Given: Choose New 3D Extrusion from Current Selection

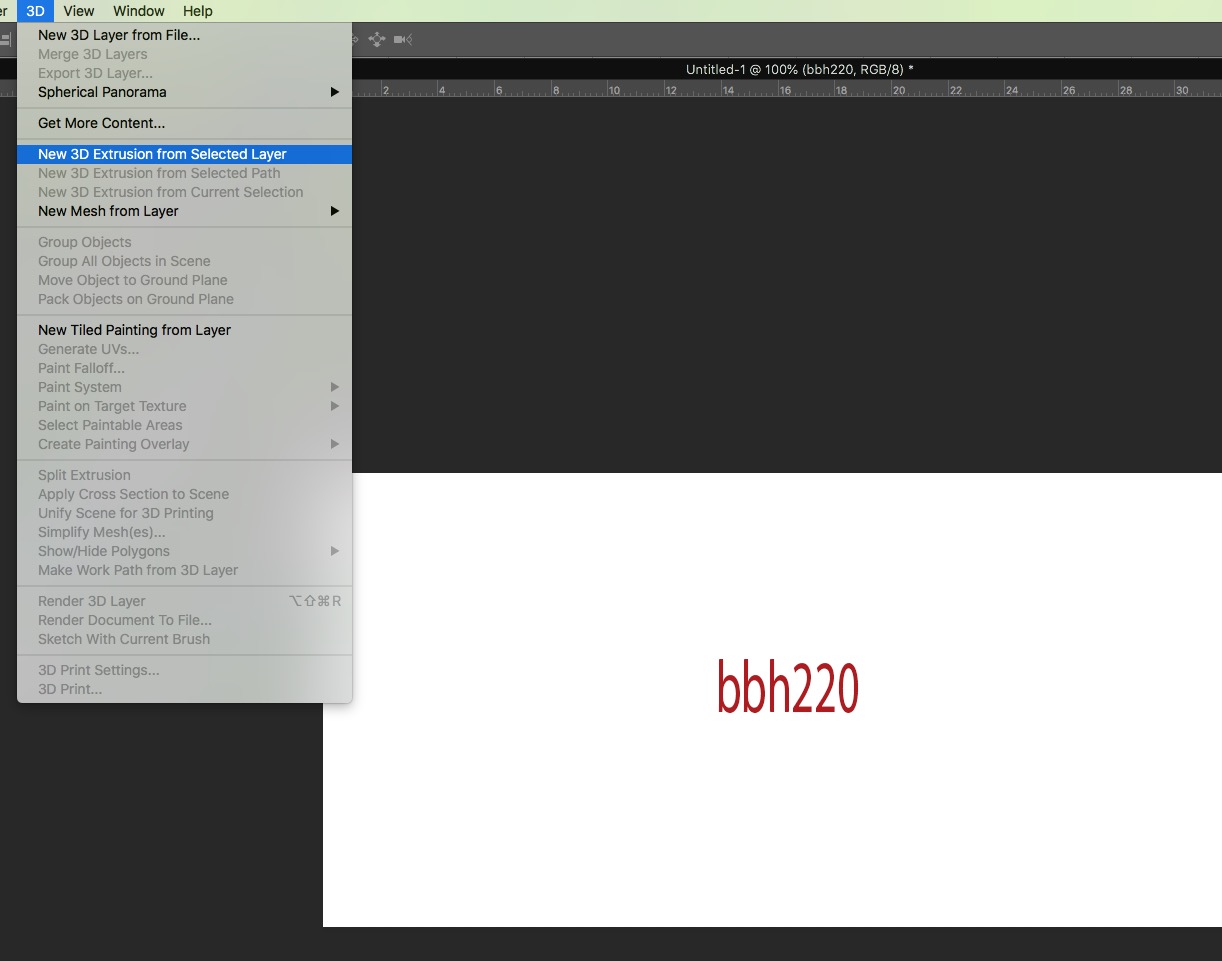Looking at the screenshot, I should pos(184,192).
